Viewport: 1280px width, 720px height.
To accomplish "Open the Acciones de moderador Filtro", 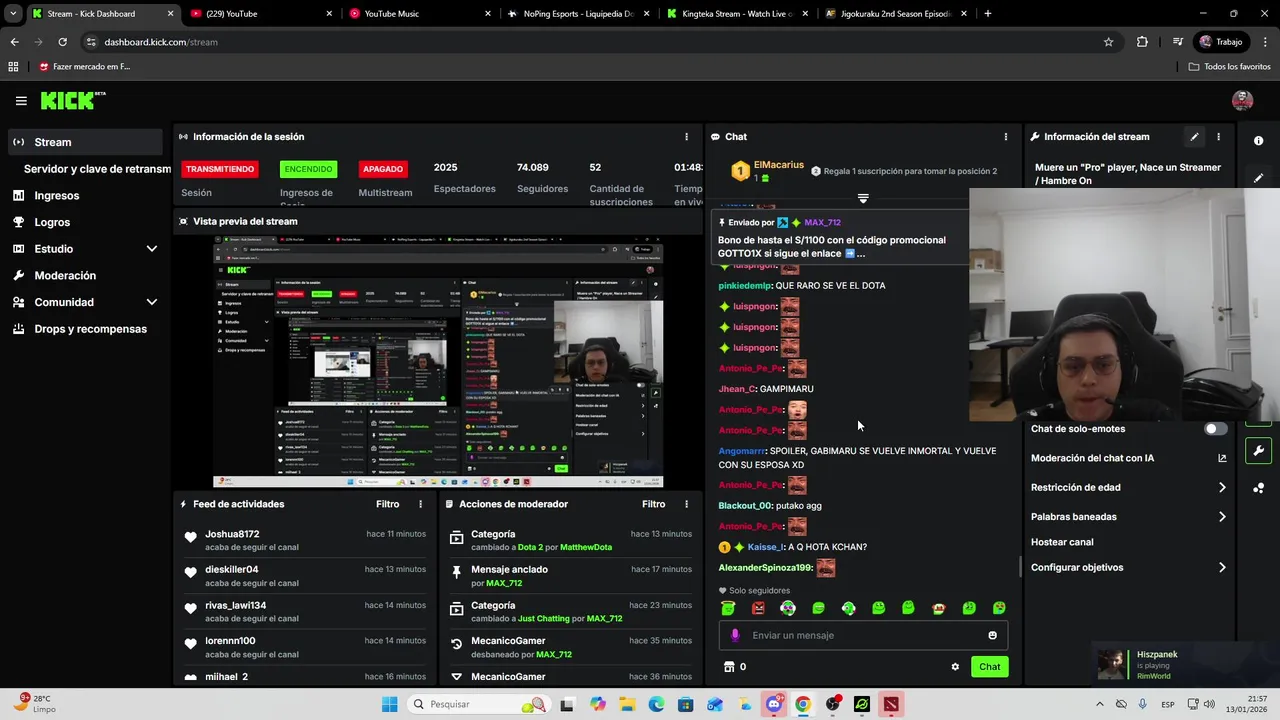I will tap(653, 504).
